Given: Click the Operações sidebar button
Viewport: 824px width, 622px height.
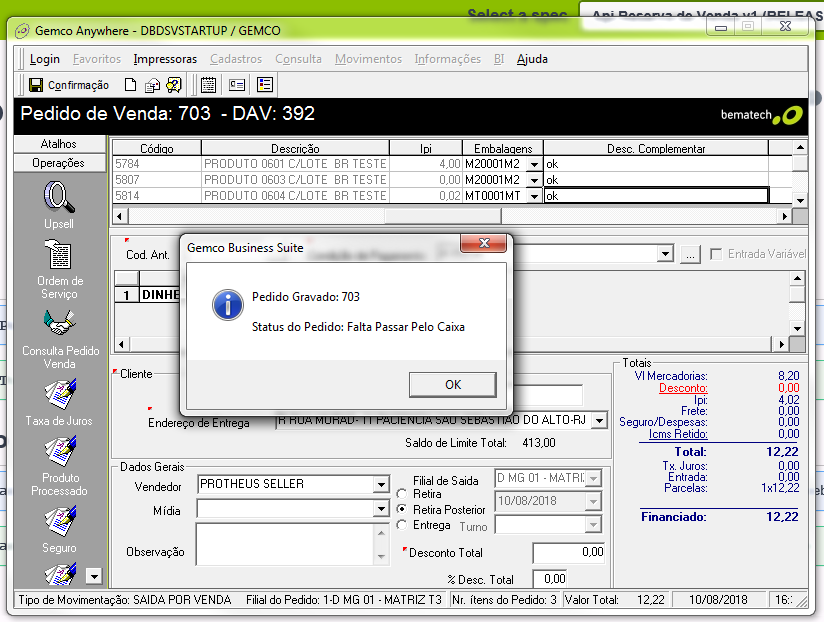Looking at the screenshot, I should point(59,163).
